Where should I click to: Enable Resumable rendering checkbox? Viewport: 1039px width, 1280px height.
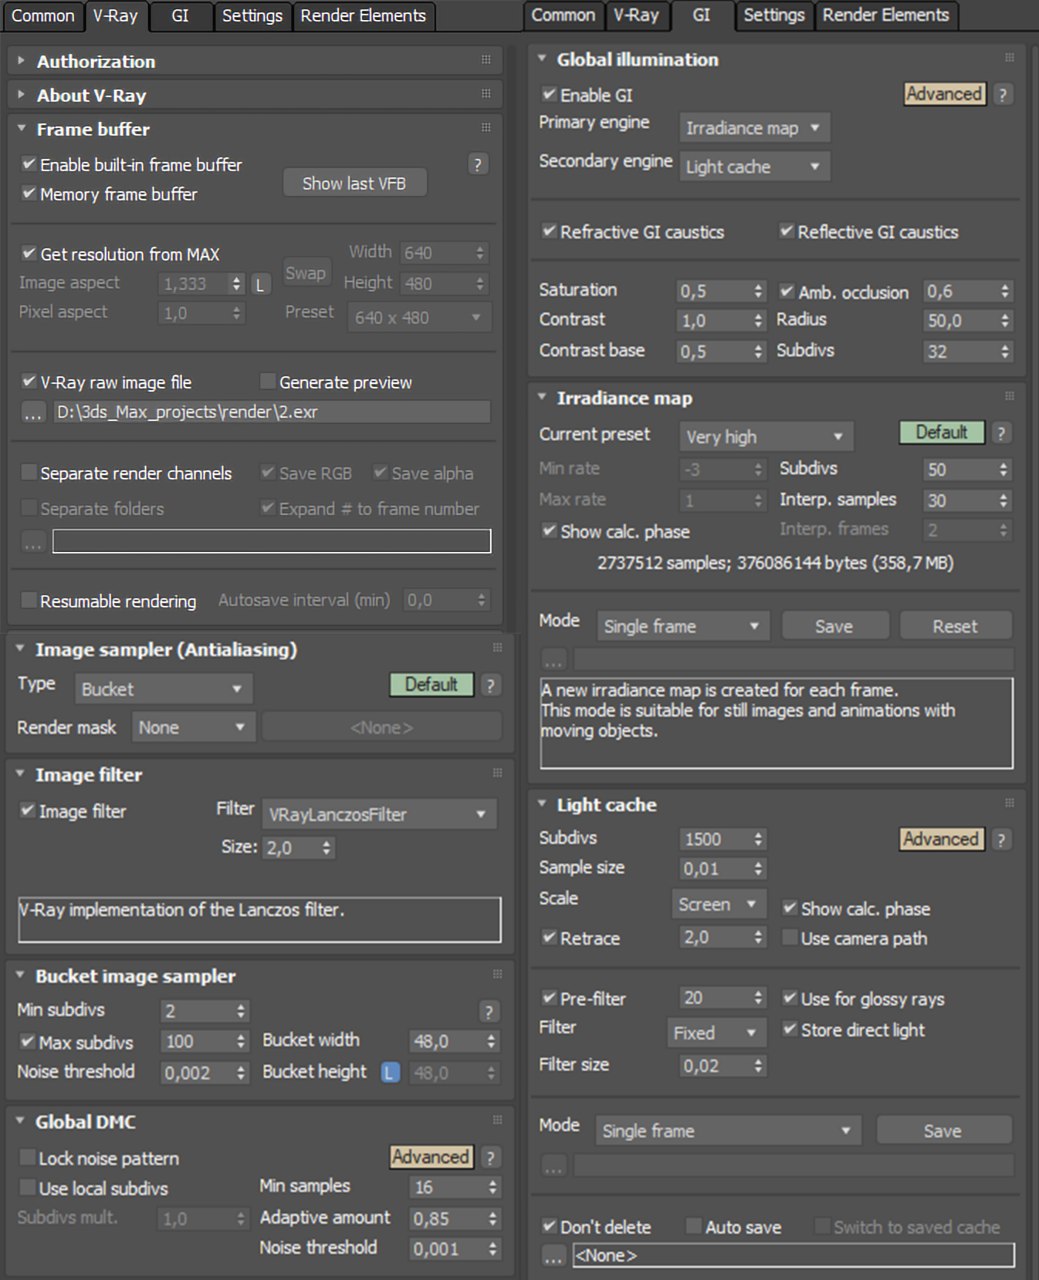(29, 600)
